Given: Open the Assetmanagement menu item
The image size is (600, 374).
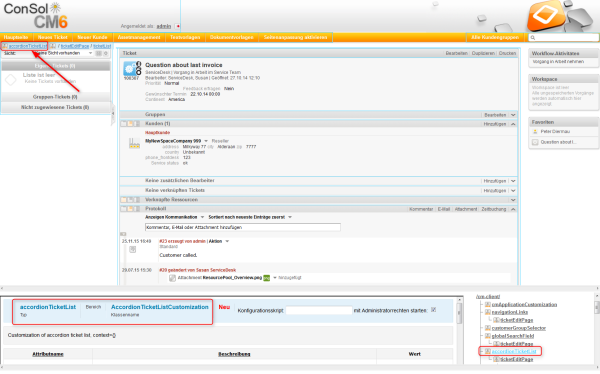Looking at the screenshot, I should 139,37.
